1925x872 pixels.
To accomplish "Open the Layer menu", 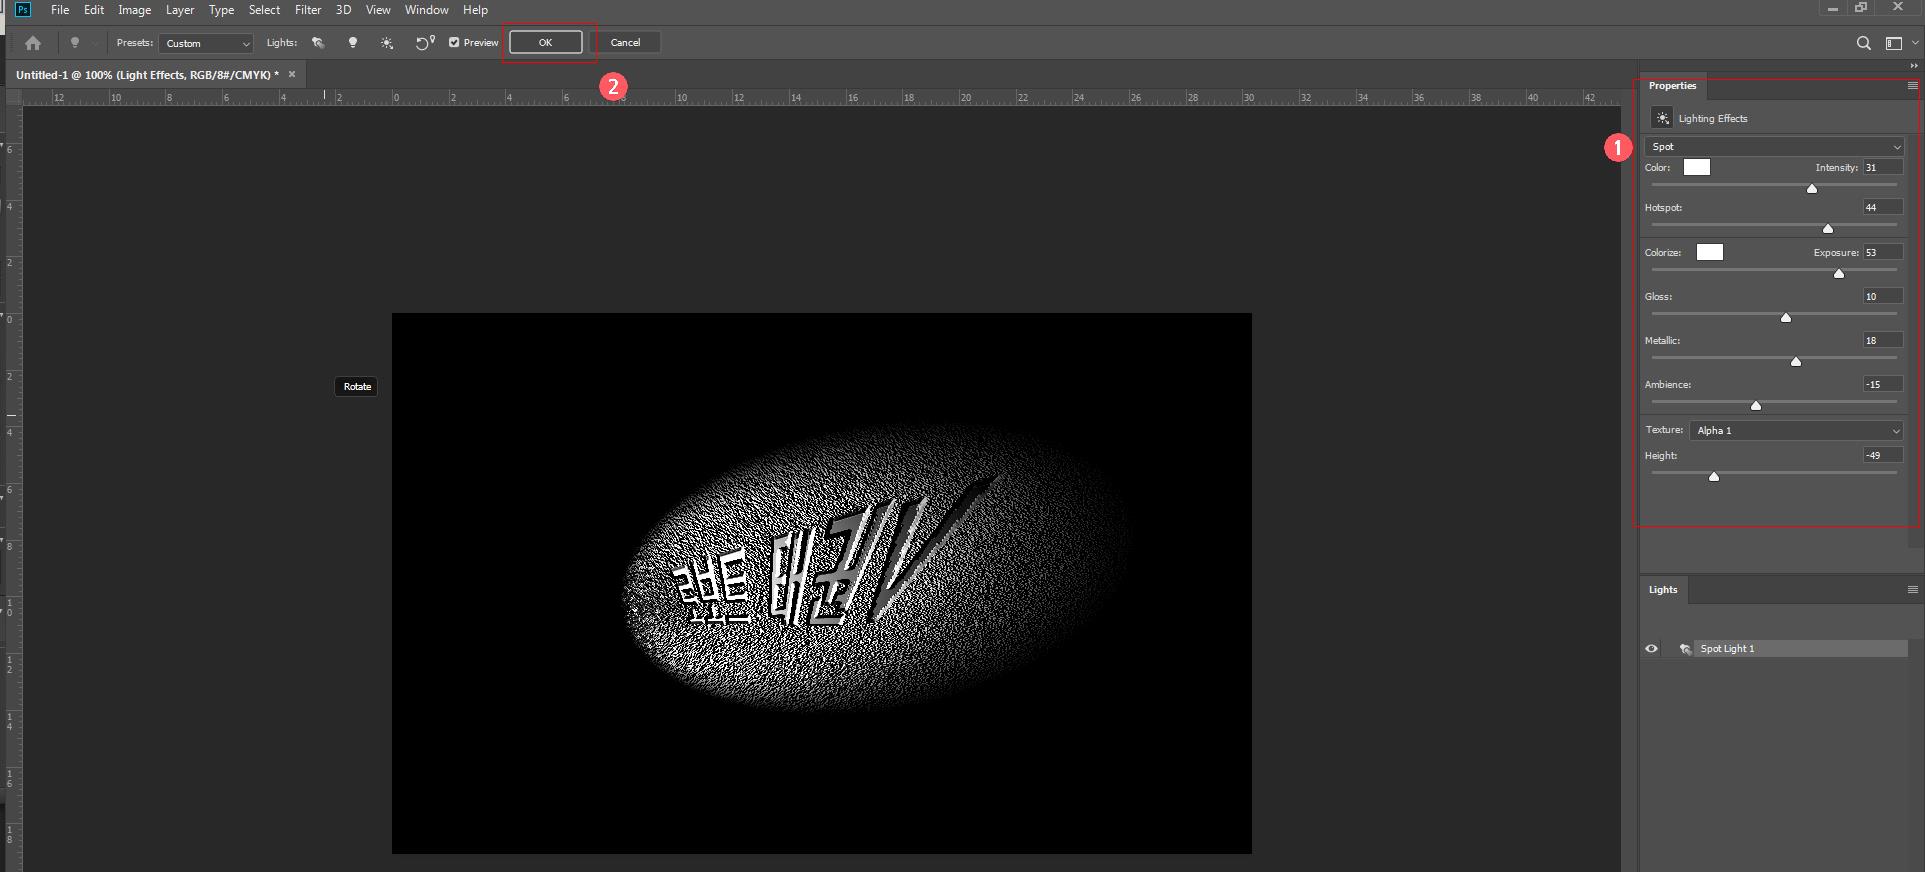I will [x=180, y=10].
